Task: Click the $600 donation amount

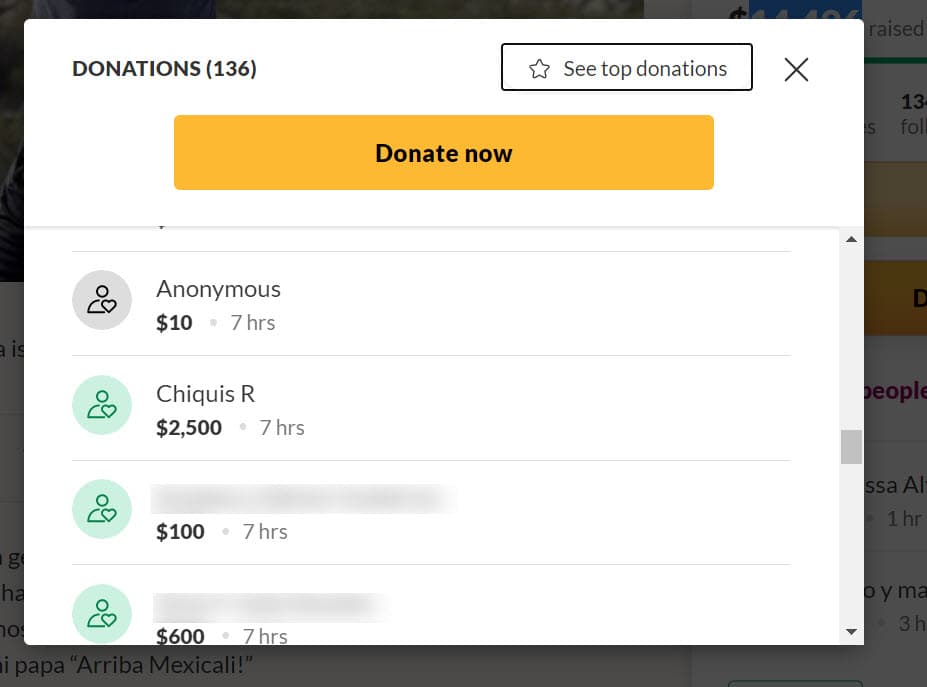Action: click(180, 636)
